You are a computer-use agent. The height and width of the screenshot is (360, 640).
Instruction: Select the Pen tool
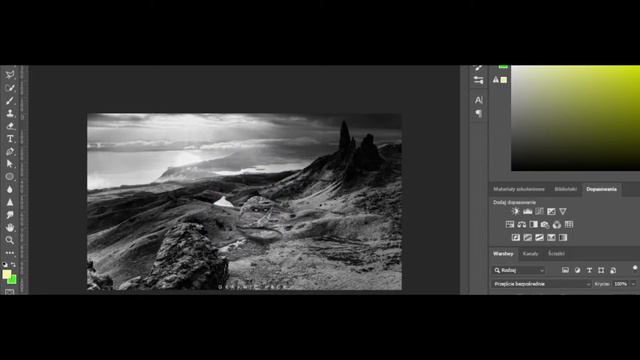click(x=10, y=151)
